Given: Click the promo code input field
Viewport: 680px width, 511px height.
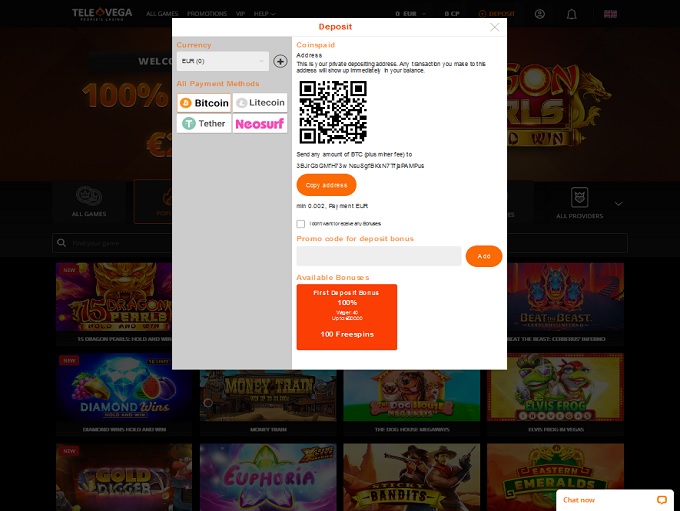Looking at the screenshot, I should click(379, 256).
